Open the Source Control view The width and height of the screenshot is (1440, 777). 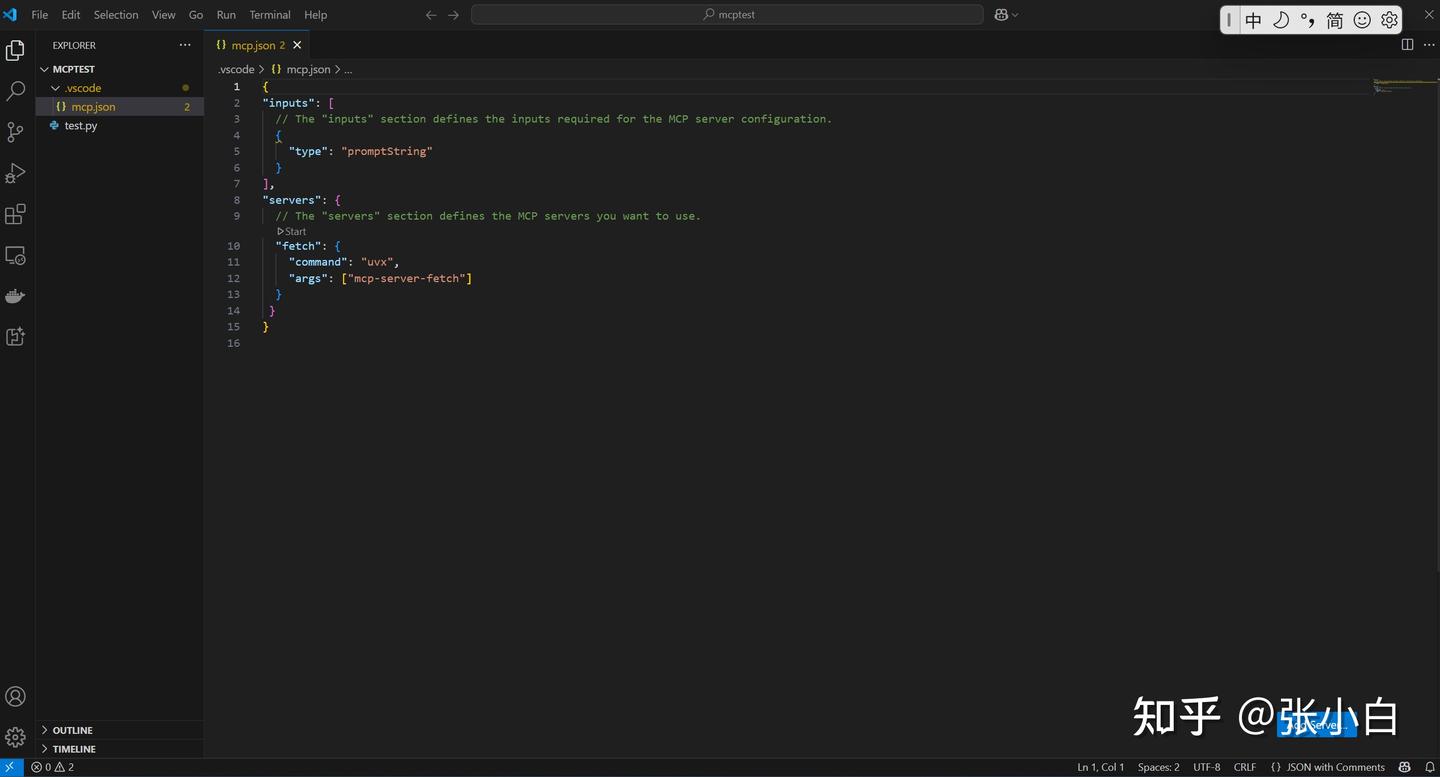(x=15, y=132)
